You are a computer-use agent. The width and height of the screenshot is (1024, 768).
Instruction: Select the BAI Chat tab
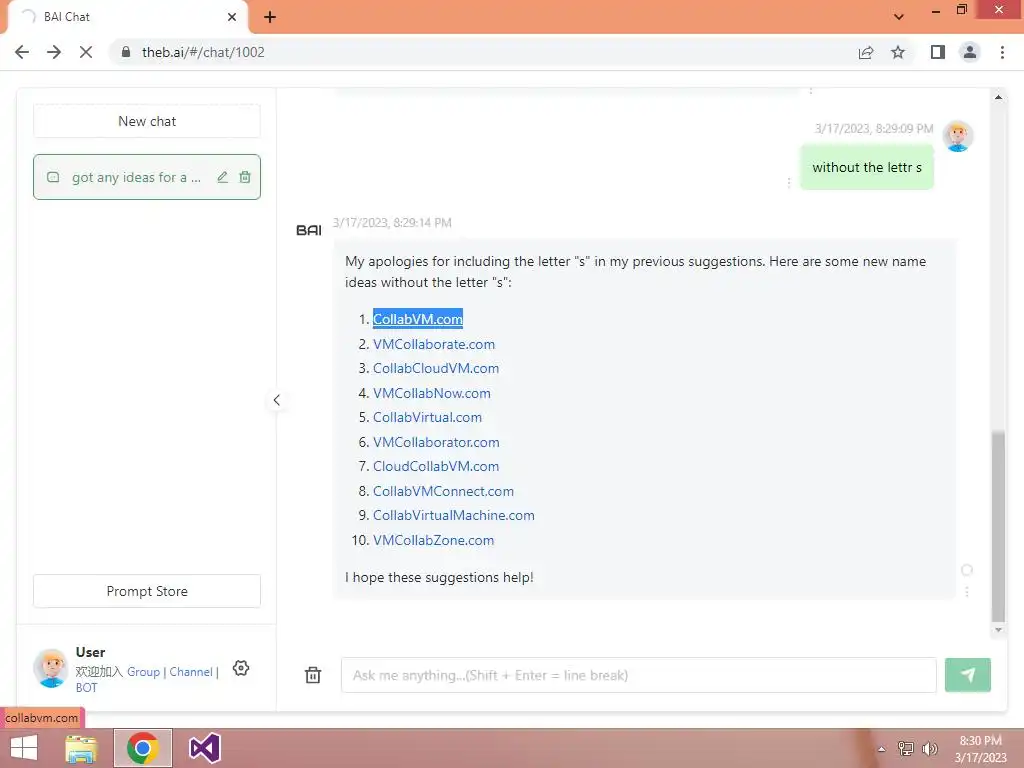click(127, 17)
